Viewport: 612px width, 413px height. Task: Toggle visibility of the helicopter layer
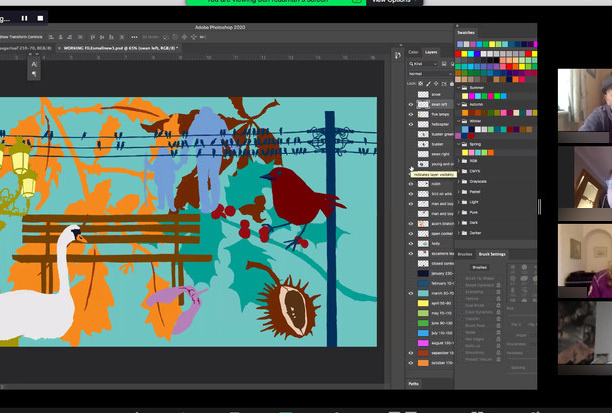[x=411, y=125]
